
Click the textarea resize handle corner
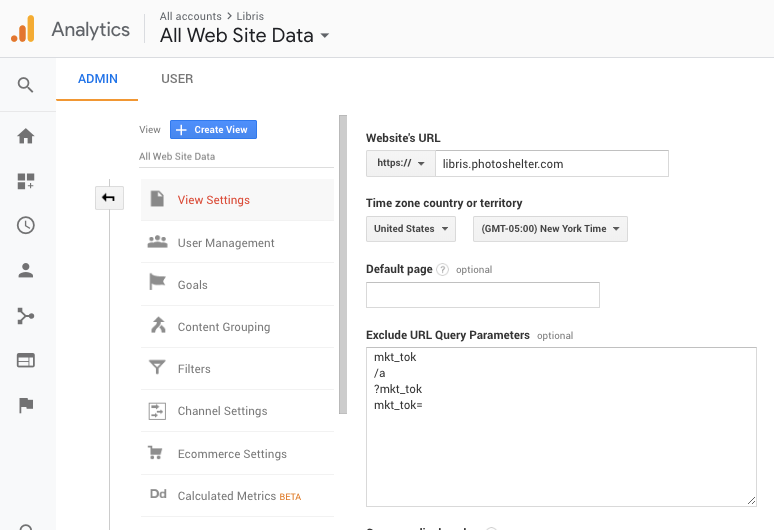(x=751, y=501)
